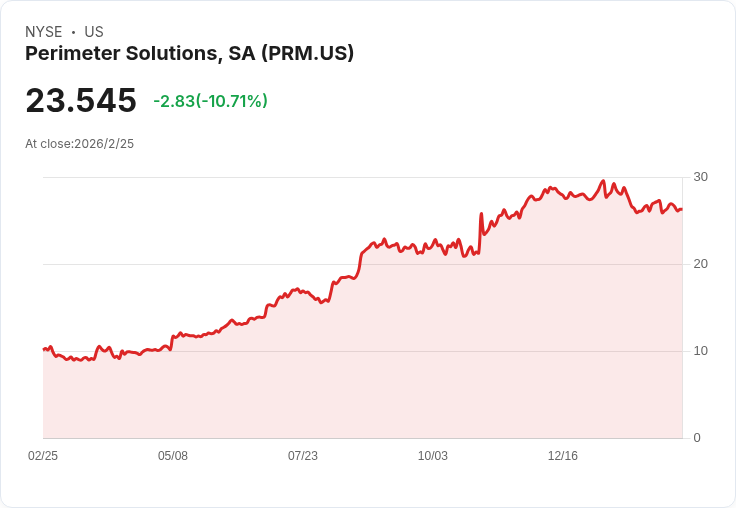Image resolution: width=736 pixels, height=508 pixels.
Task: Click the chart line's leftmost starting point
Action: (x=44, y=349)
